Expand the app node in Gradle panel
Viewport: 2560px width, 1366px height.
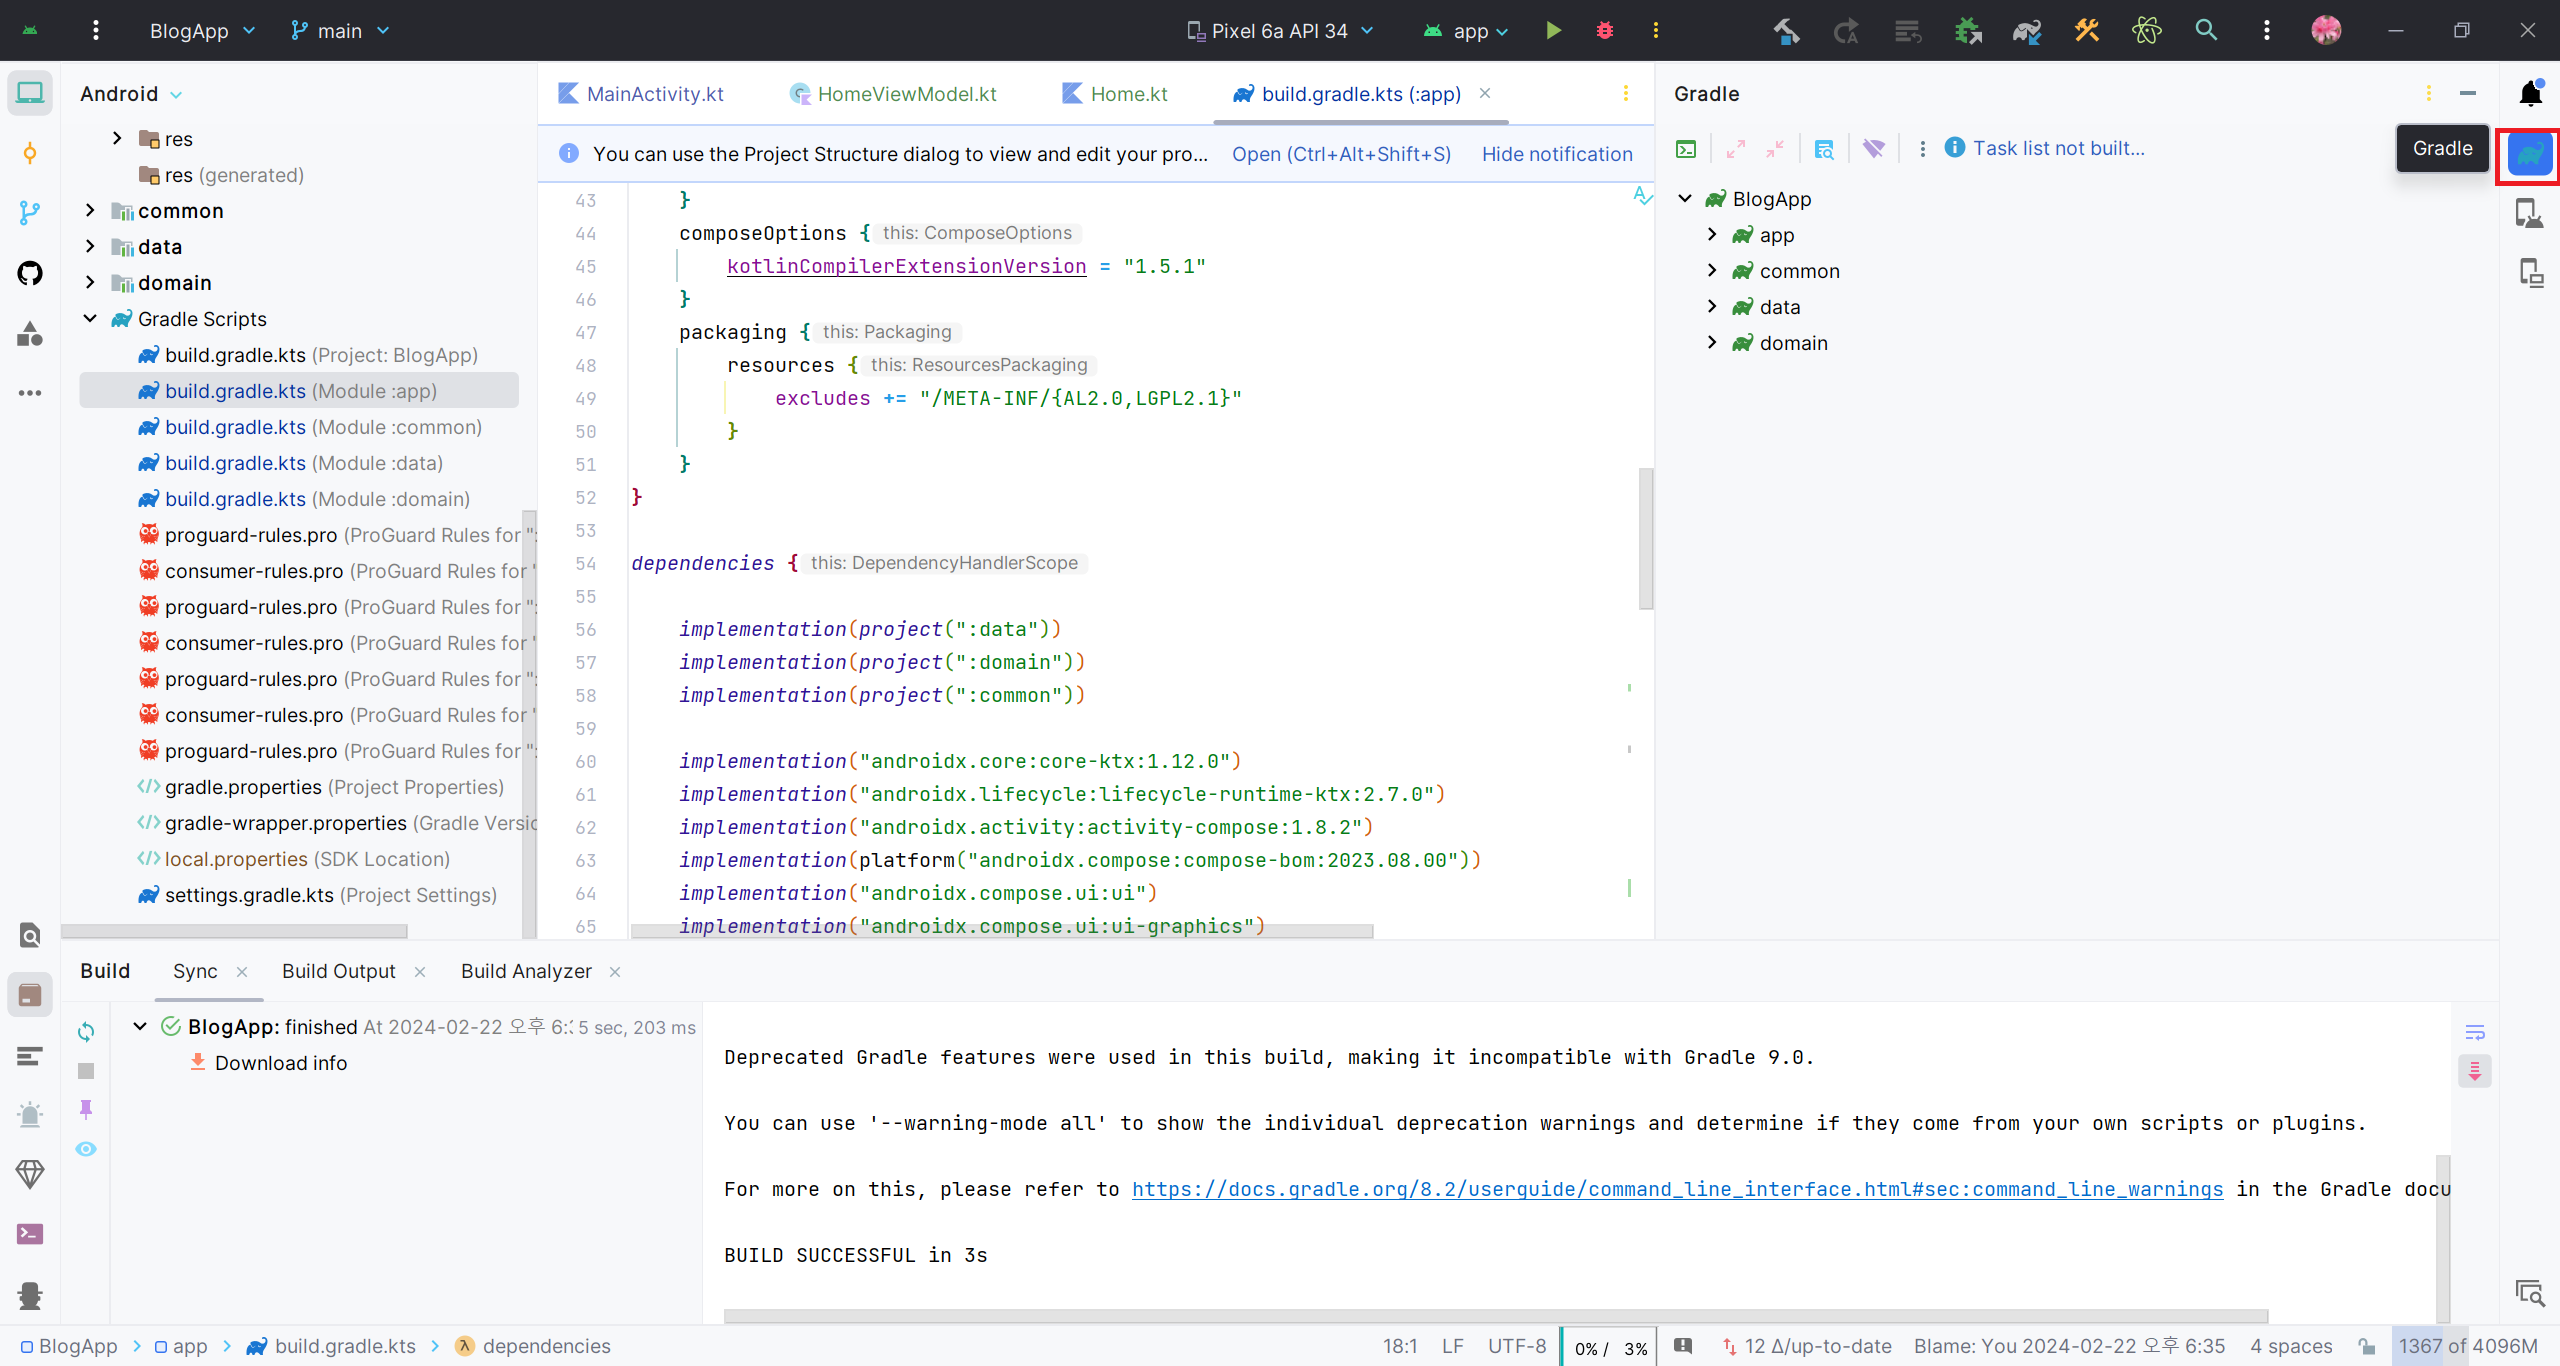[x=1712, y=235]
